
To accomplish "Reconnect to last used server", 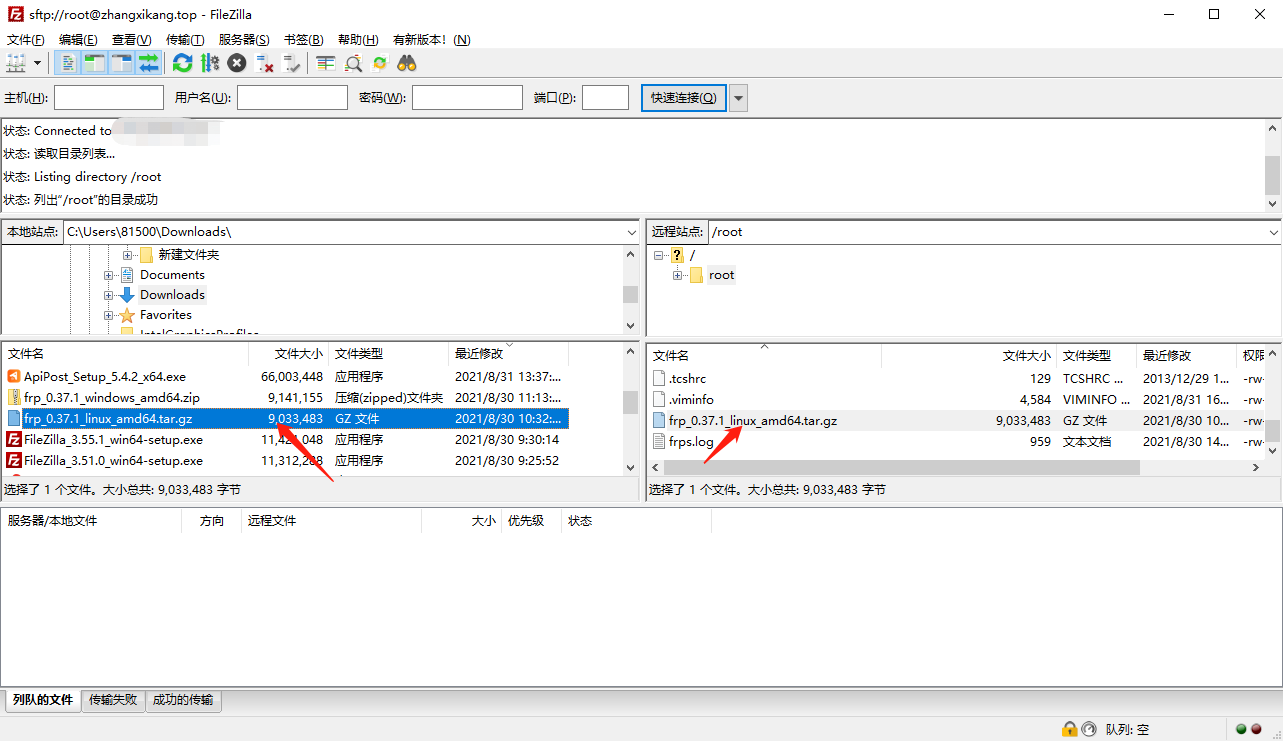I will (291, 63).
